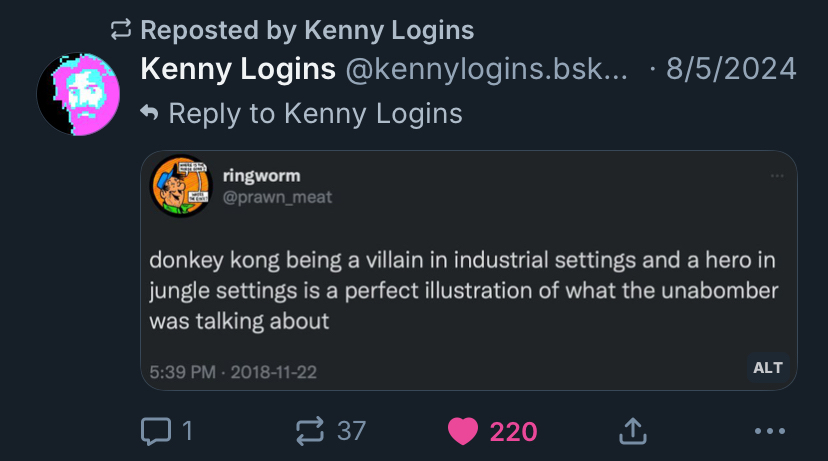Open the post's three-dot more options menu
828x461 pixels.
770,431
